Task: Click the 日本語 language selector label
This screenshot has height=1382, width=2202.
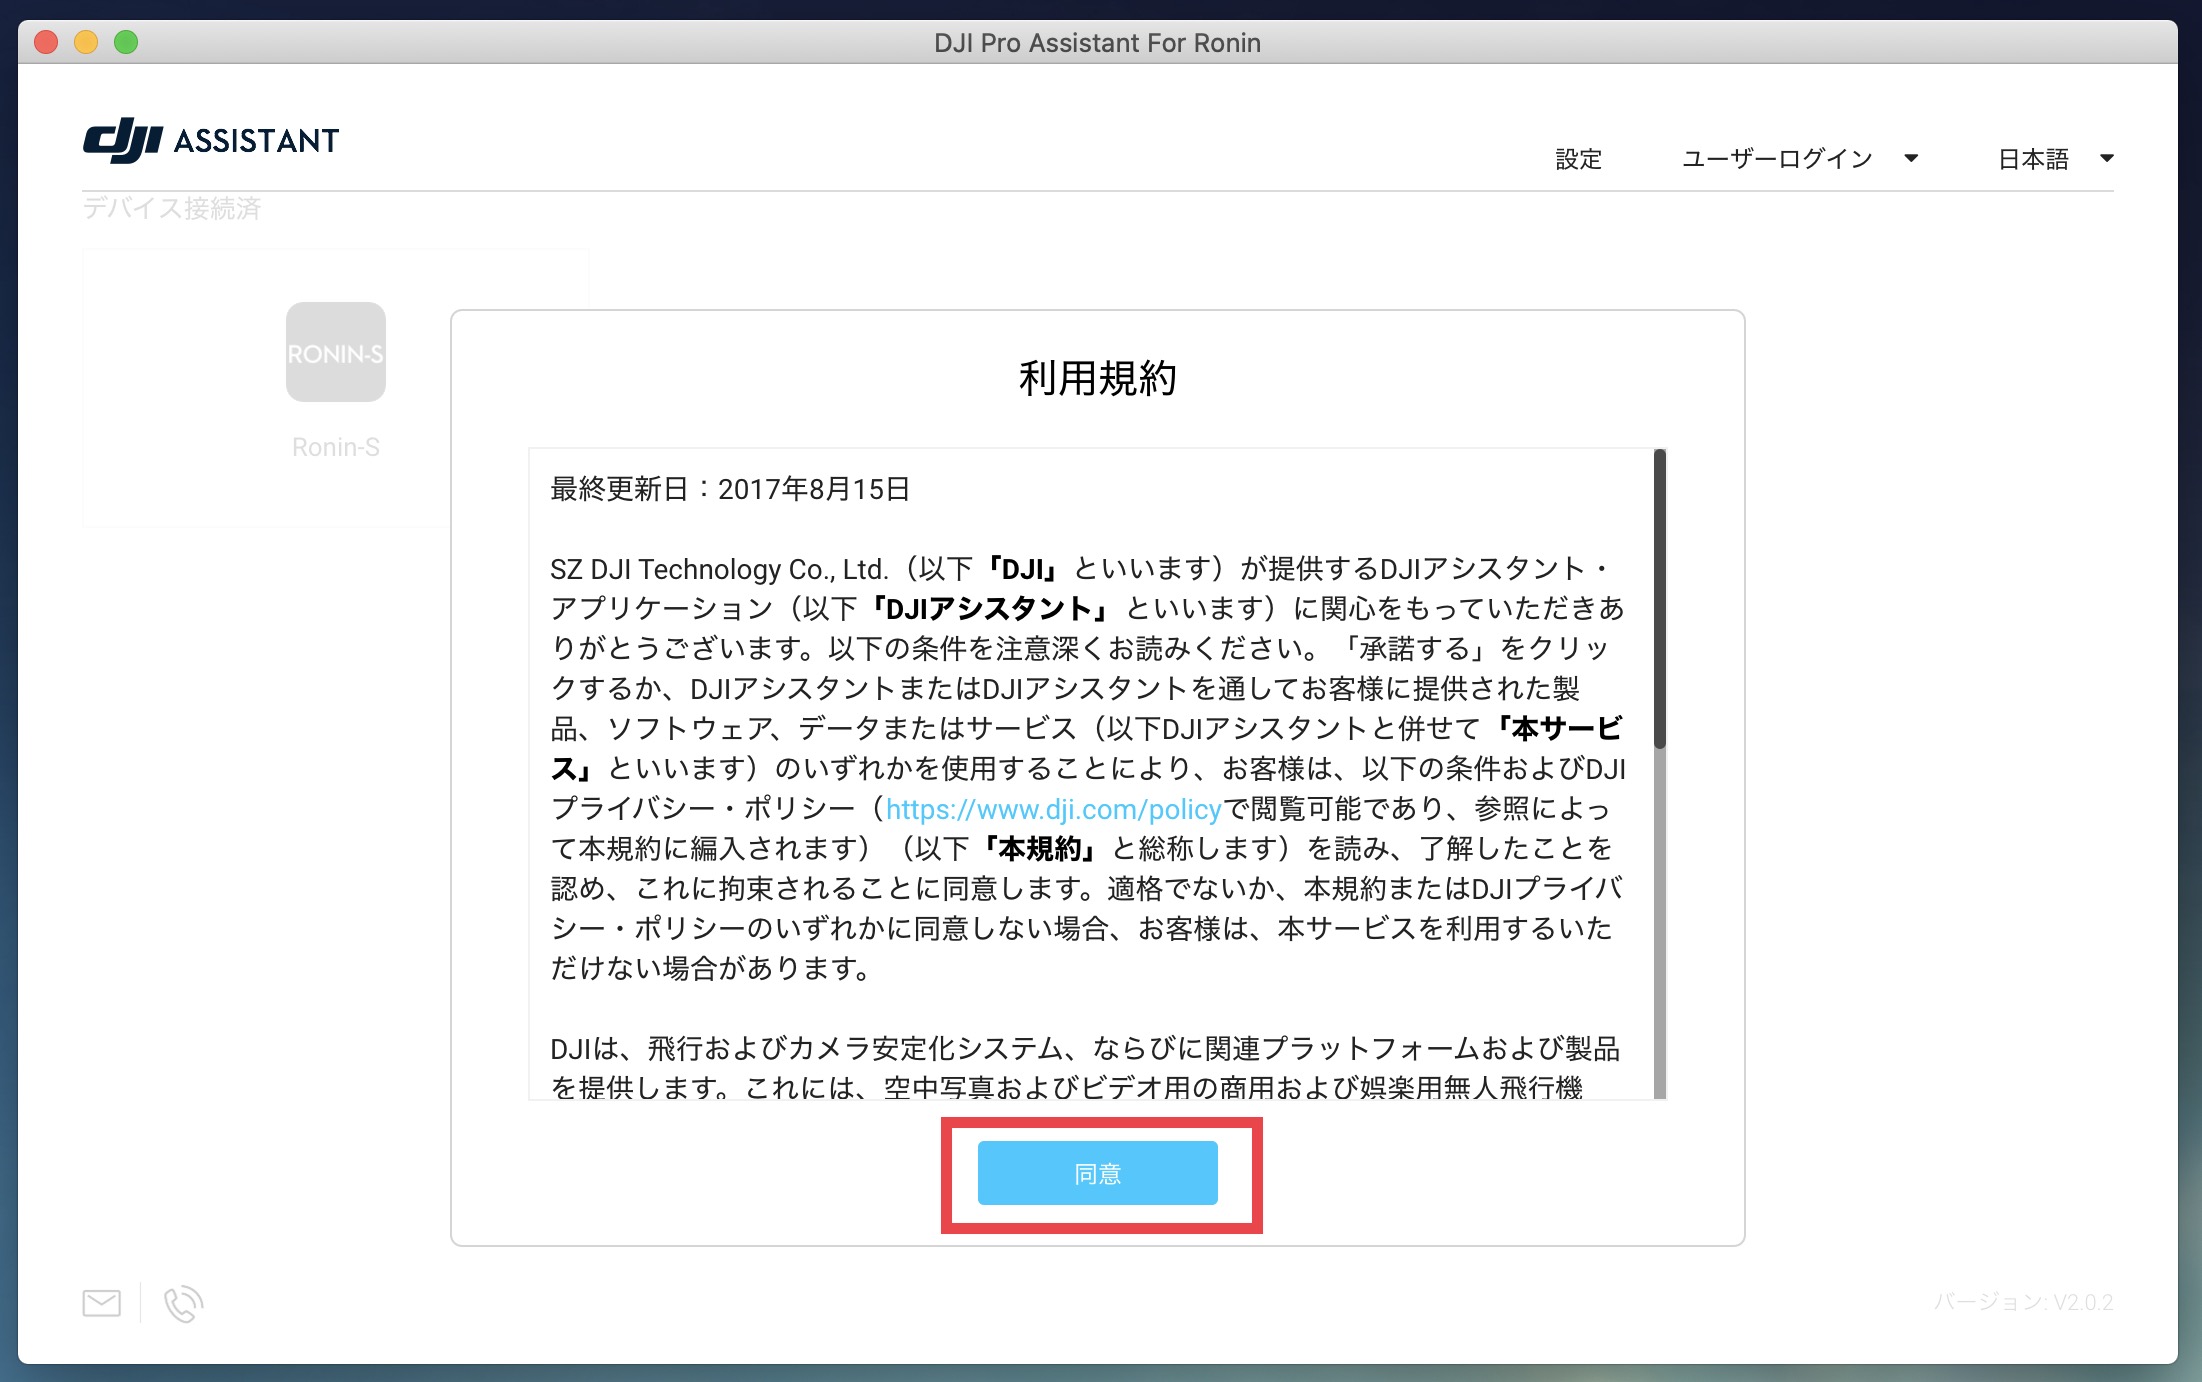Action: point(2033,159)
